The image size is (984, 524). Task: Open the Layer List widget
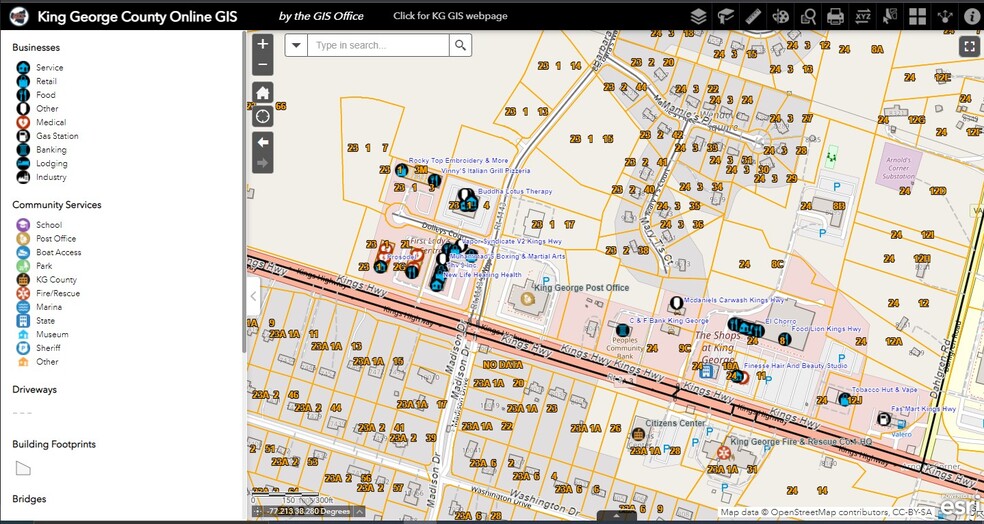[698, 16]
